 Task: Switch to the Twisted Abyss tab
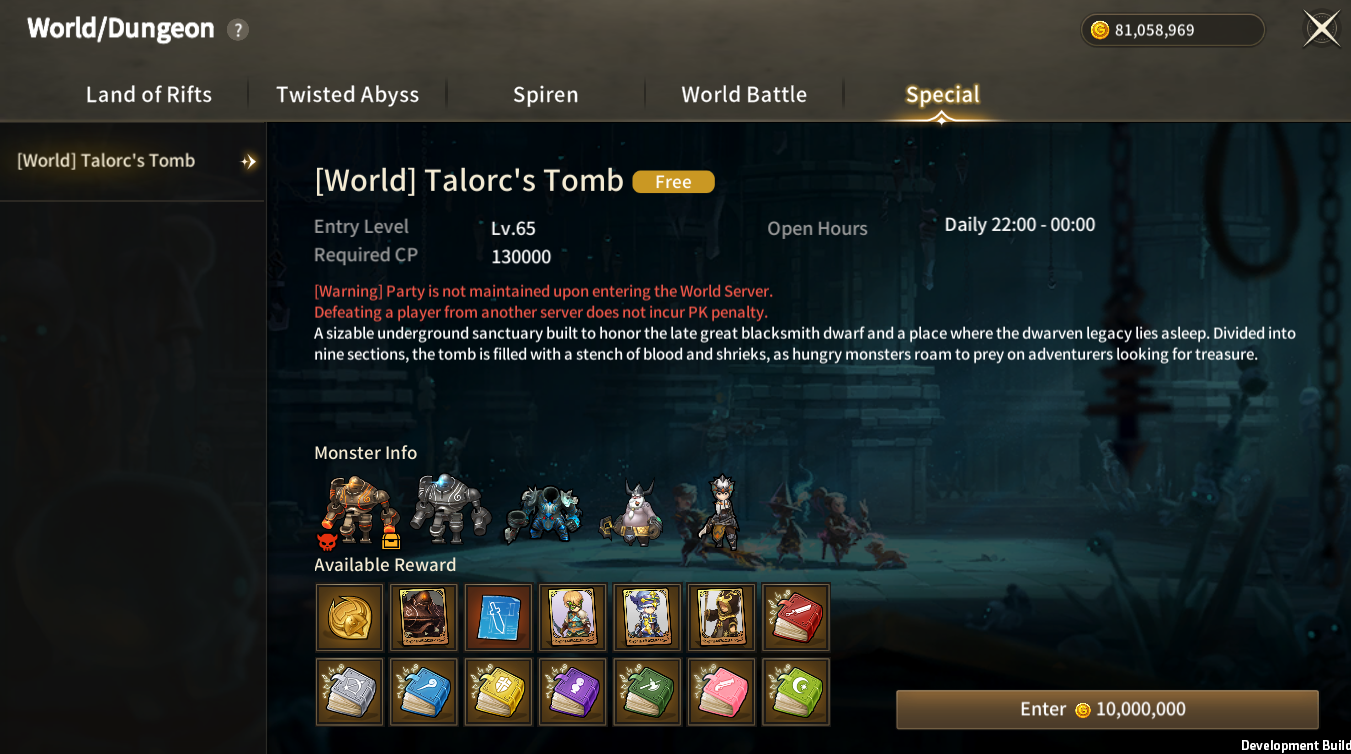348,95
